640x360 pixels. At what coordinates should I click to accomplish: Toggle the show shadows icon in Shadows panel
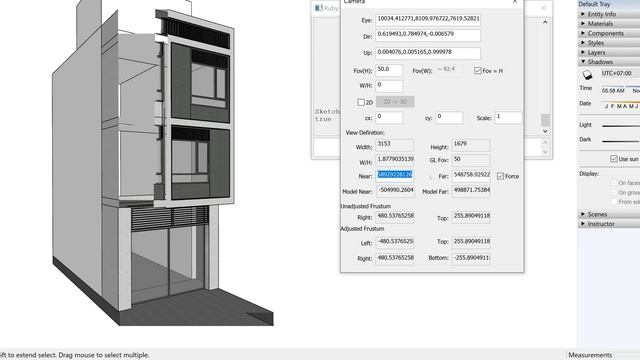click(x=587, y=75)
